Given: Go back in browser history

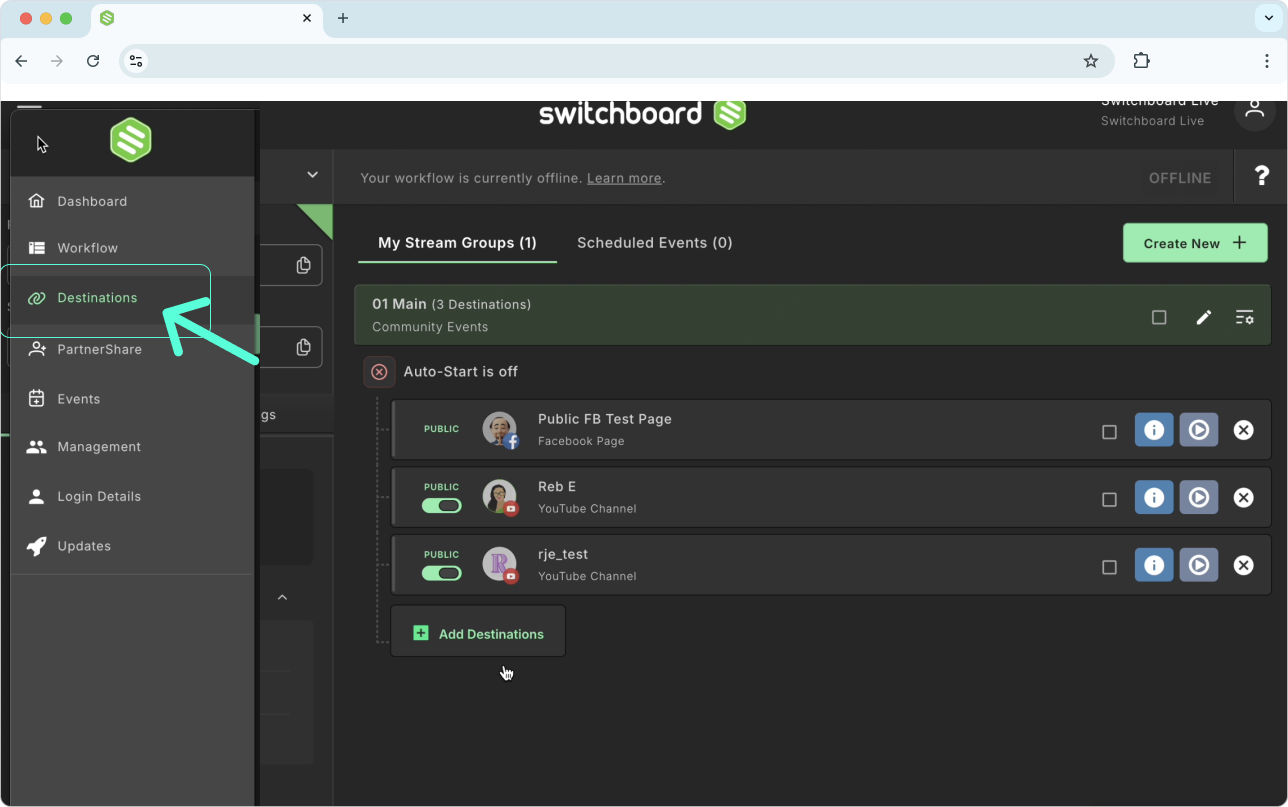Looking at the screenshot, I should click(x=21, y=61).
